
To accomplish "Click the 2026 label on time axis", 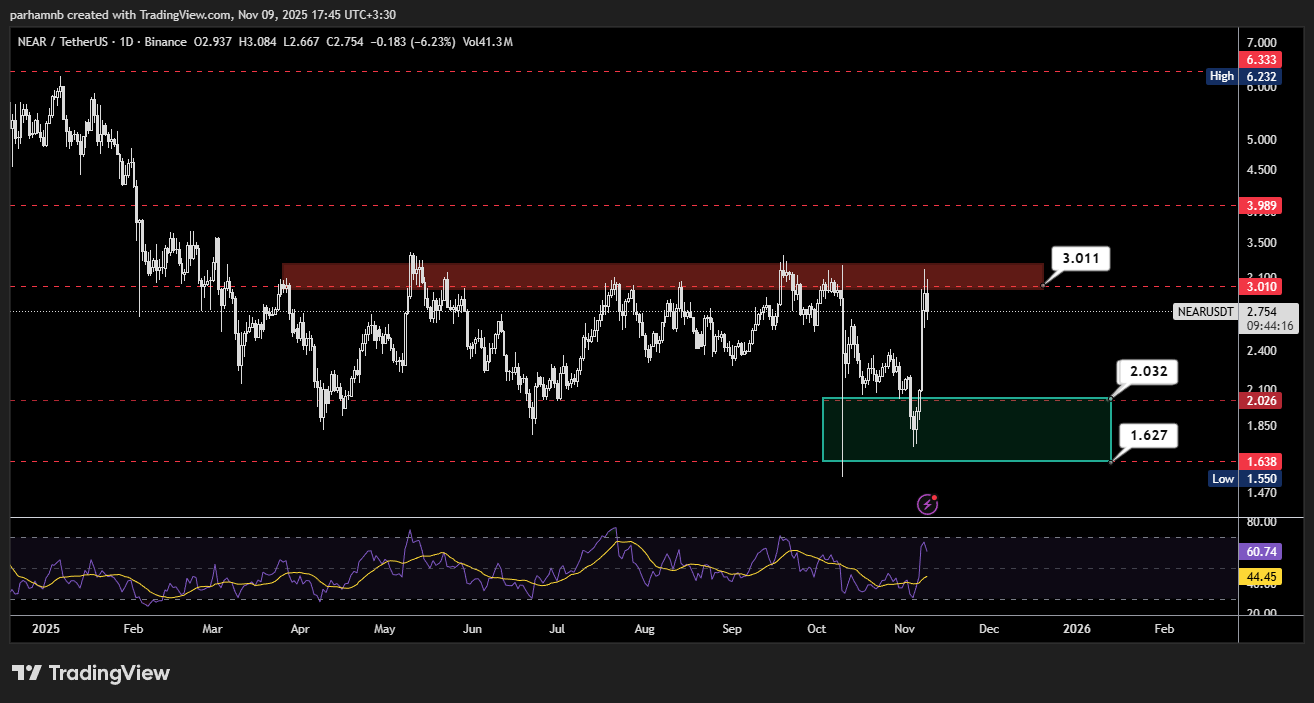I will (x=1077, y=629).
